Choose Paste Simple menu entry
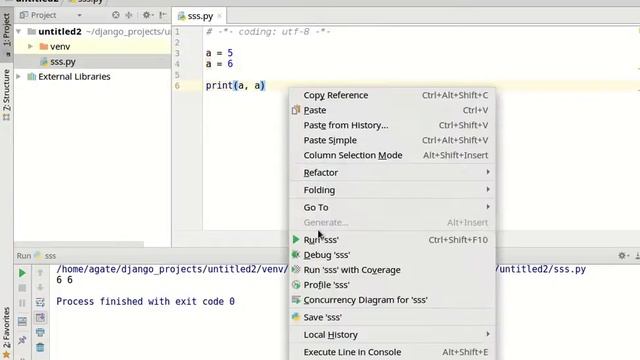This screenshot has height=360, width=640. tap(392, 140)
